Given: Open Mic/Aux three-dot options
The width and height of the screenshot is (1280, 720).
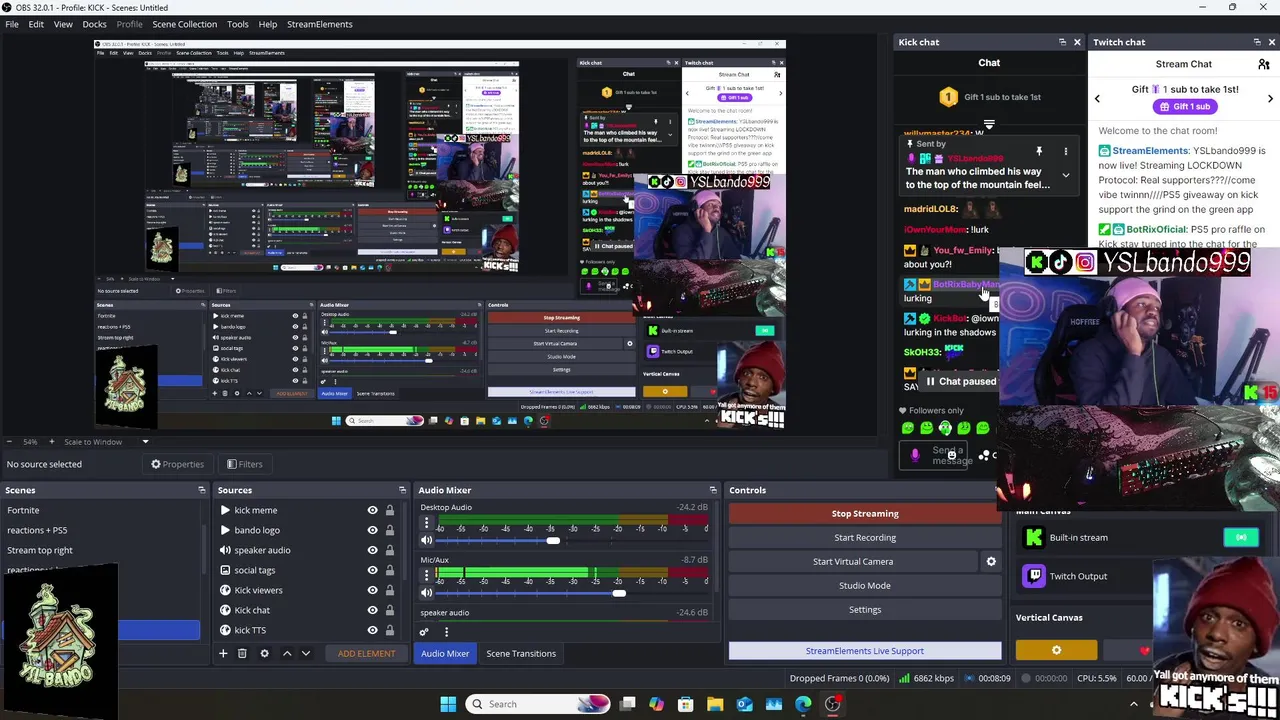Looking at the screenshot, I should (x=427, y=575).
